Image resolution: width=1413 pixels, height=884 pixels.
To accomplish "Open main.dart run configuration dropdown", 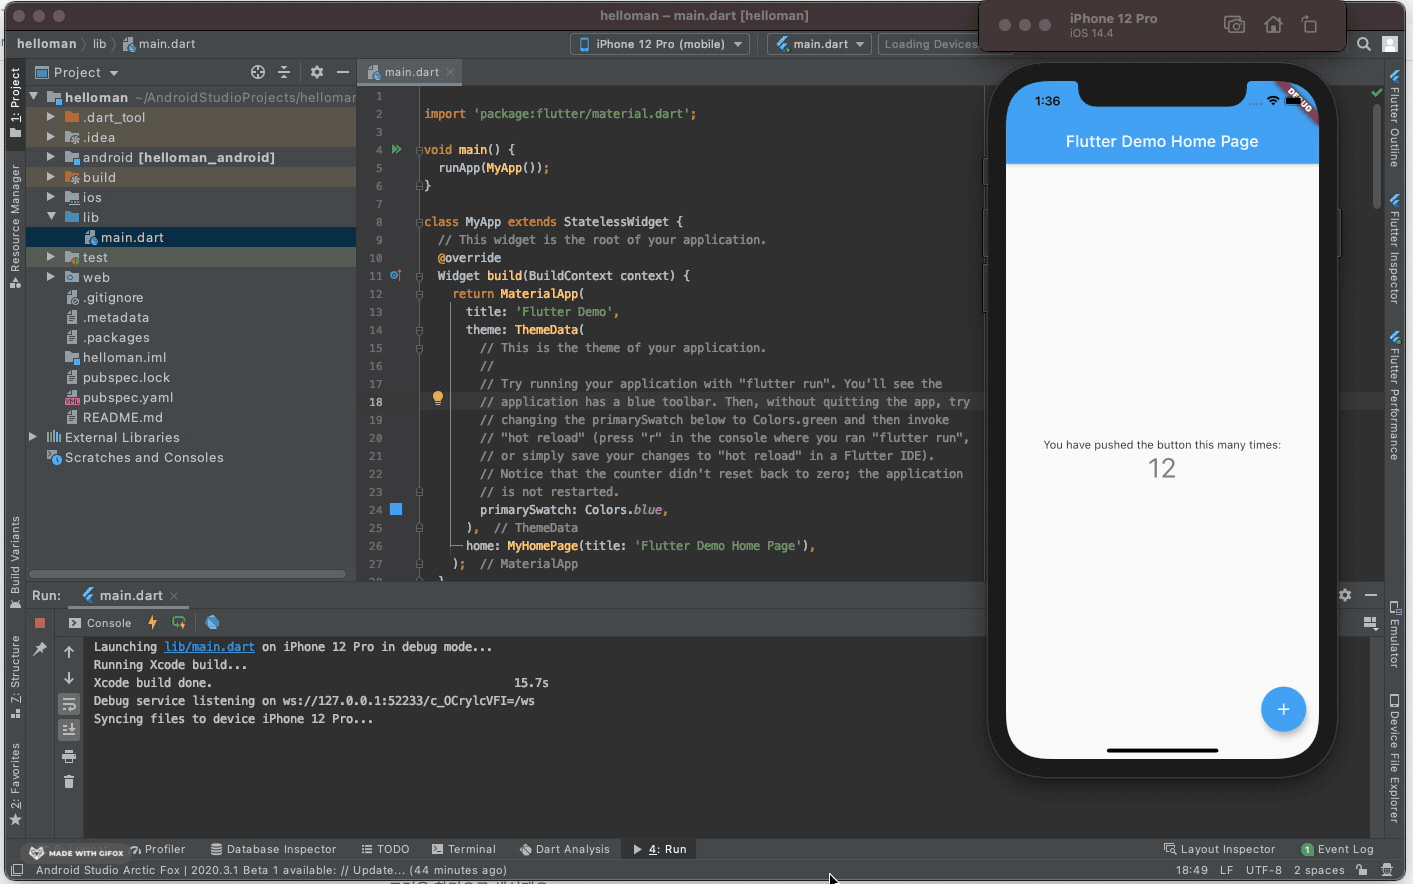I will [x=820, y=44].
